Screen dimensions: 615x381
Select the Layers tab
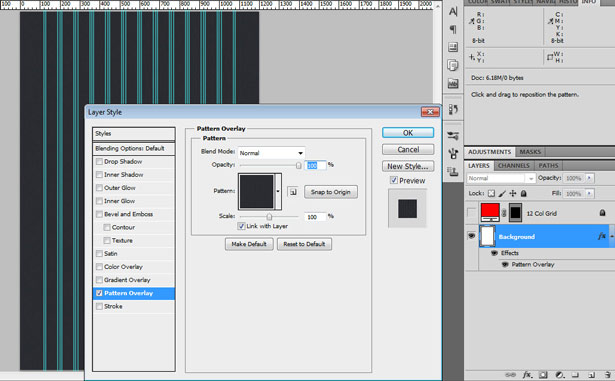click(479, 166)
